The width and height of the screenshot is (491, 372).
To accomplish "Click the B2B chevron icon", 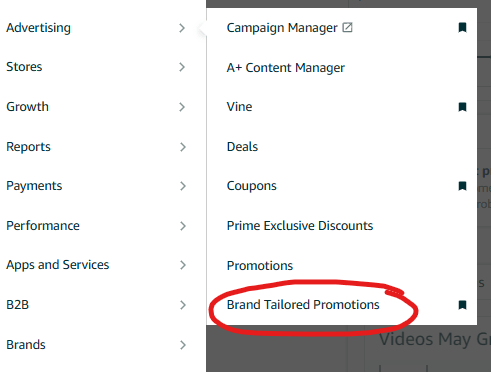I will (183, 305).
